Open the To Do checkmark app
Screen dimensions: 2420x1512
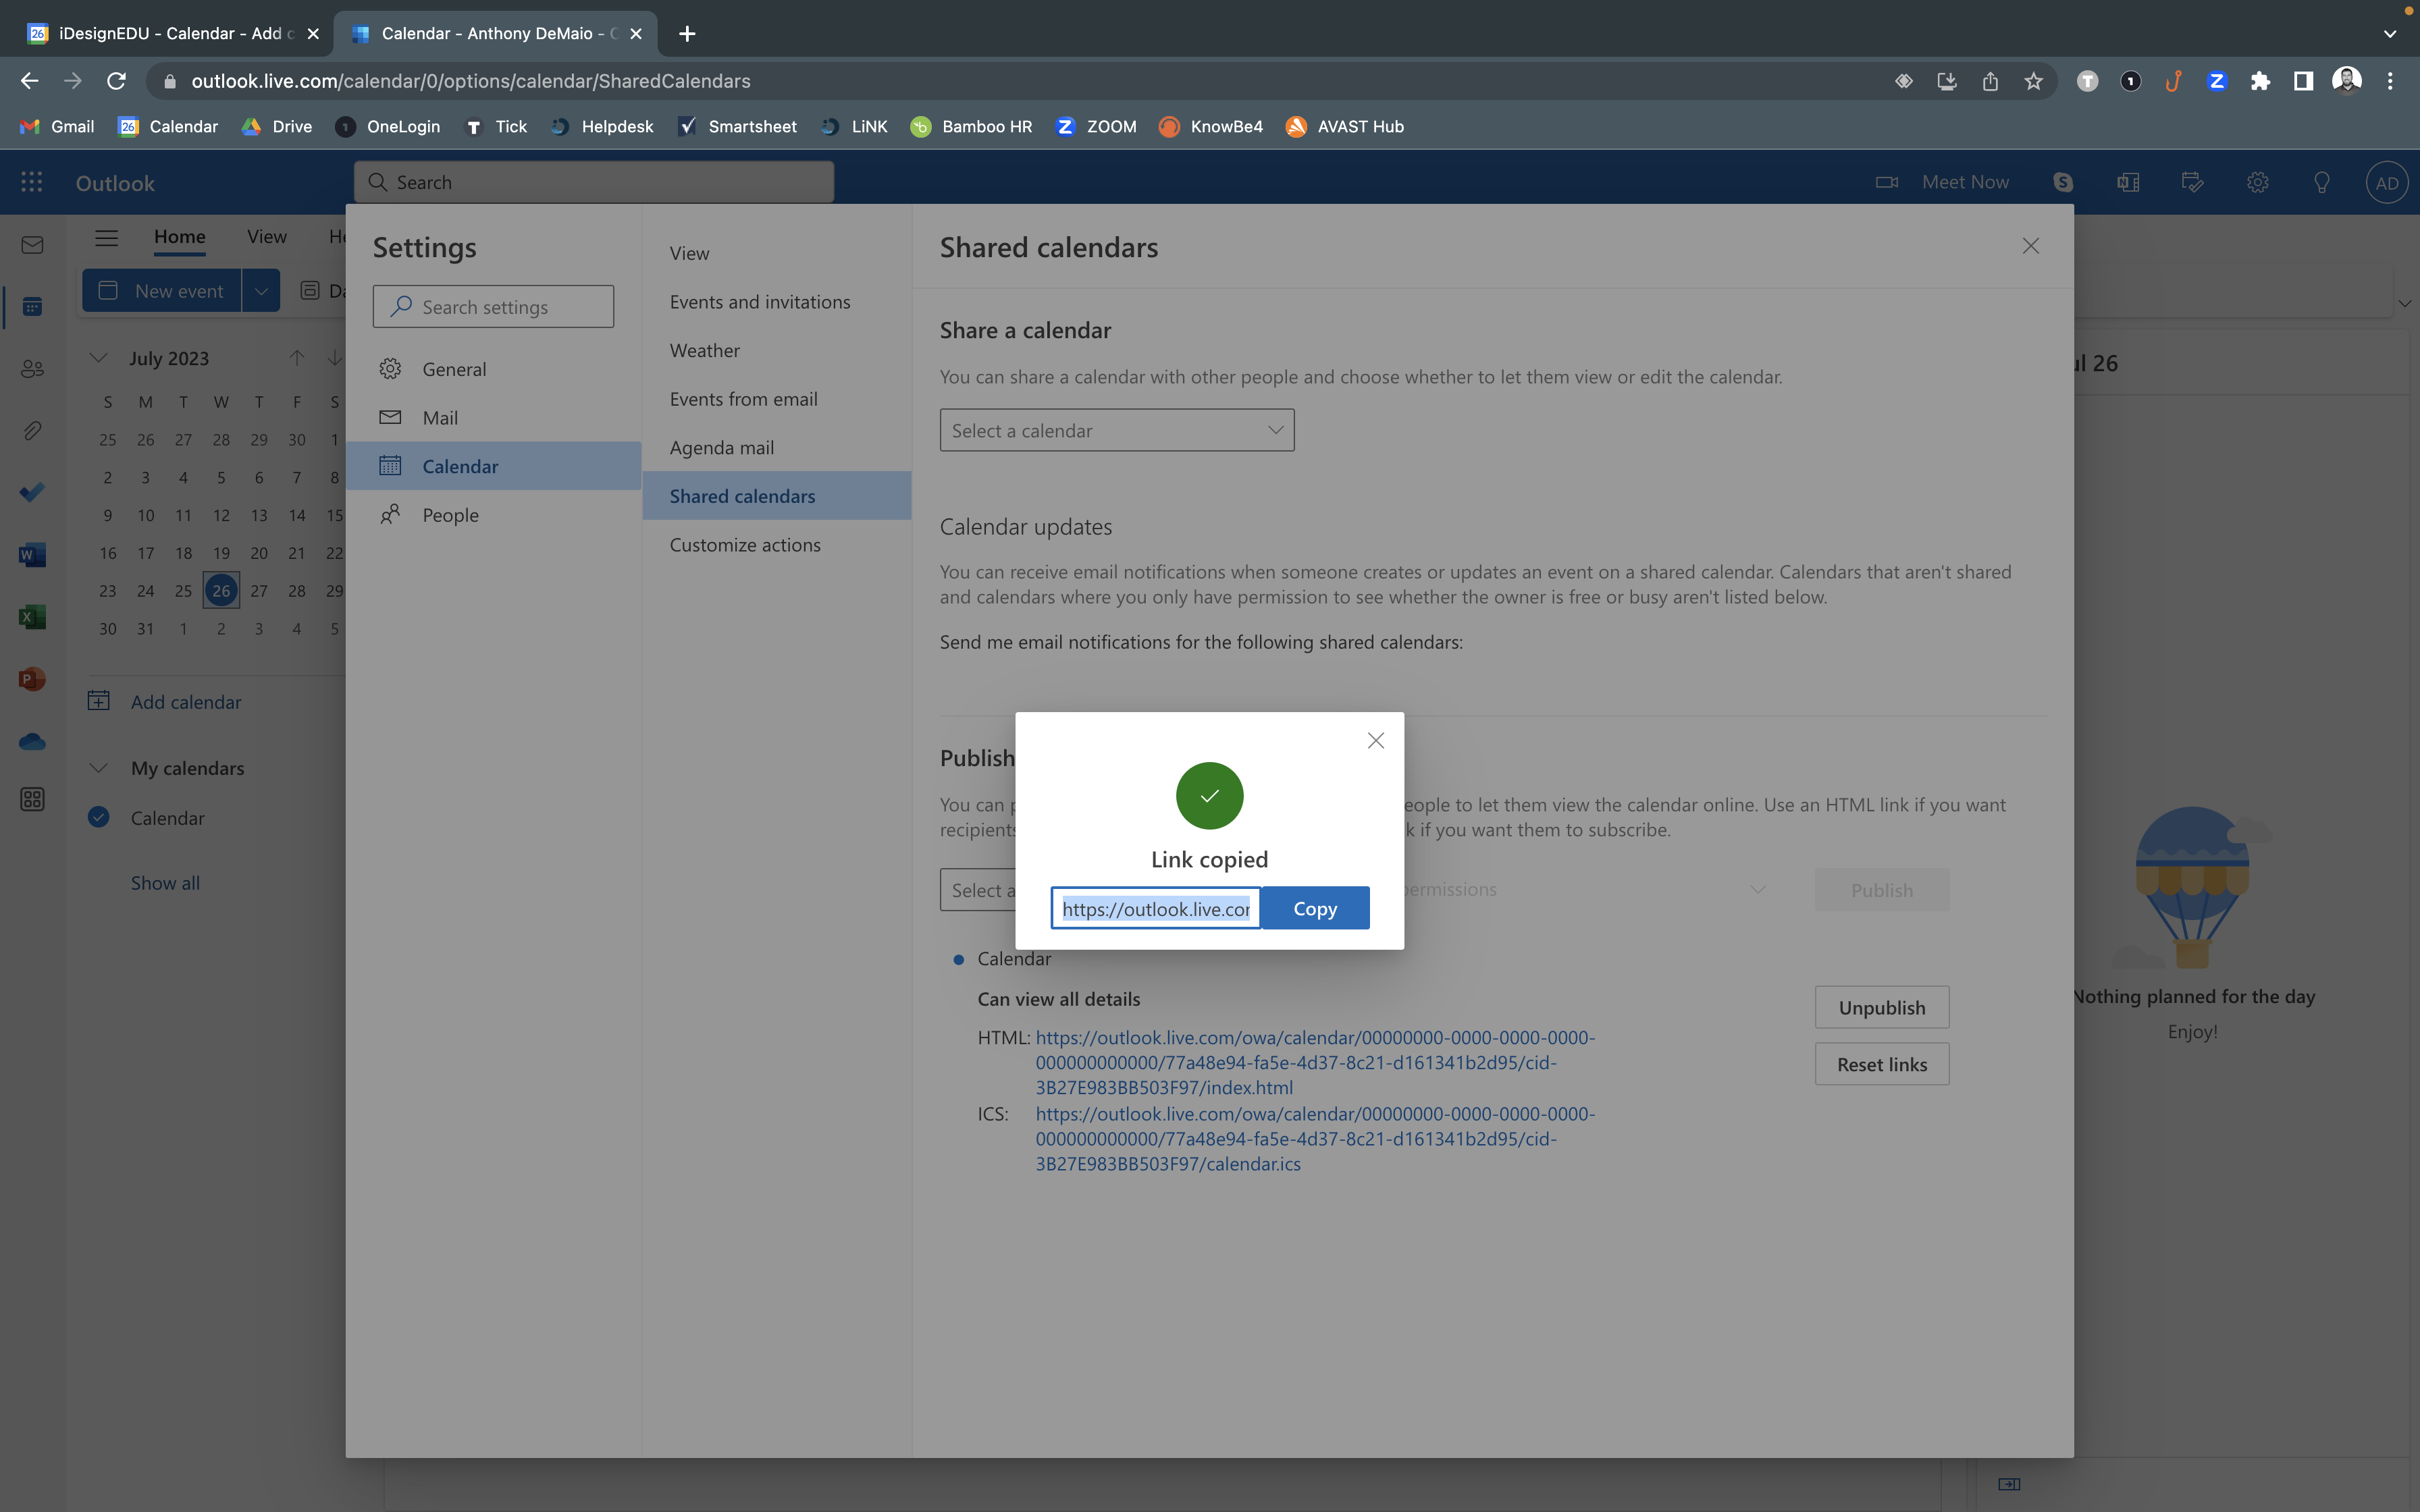pyautogui.click(x=32, y=492)
